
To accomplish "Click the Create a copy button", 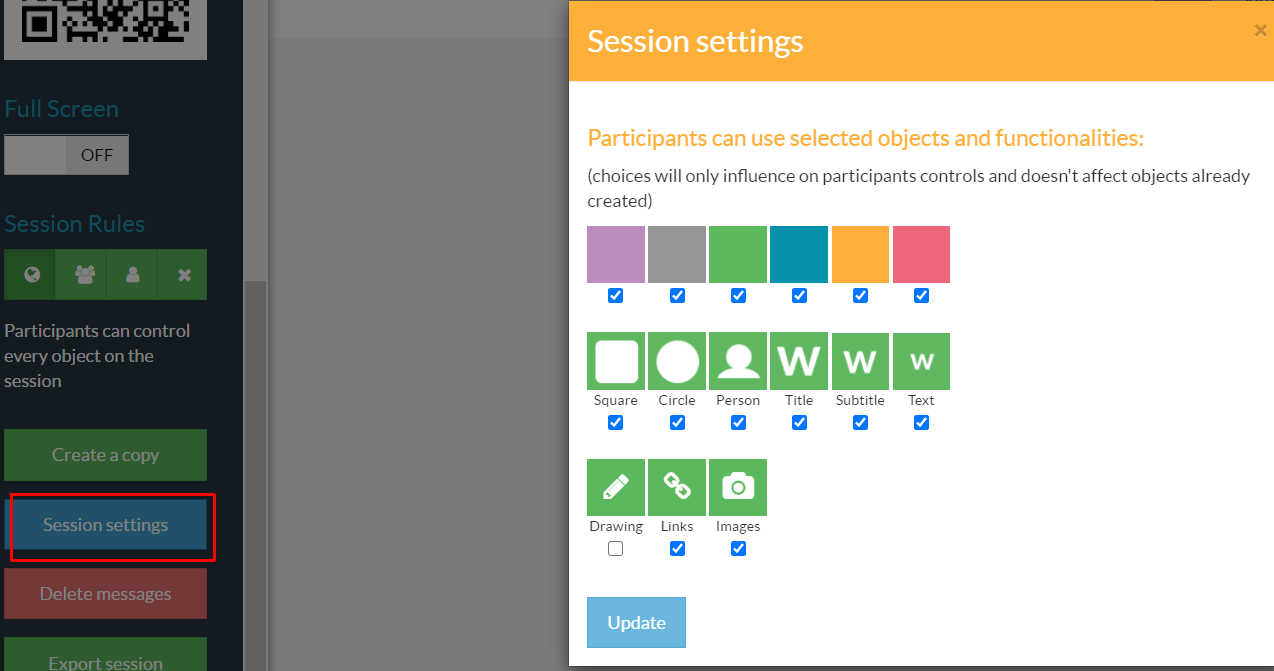I will click(x=105, y=455).
